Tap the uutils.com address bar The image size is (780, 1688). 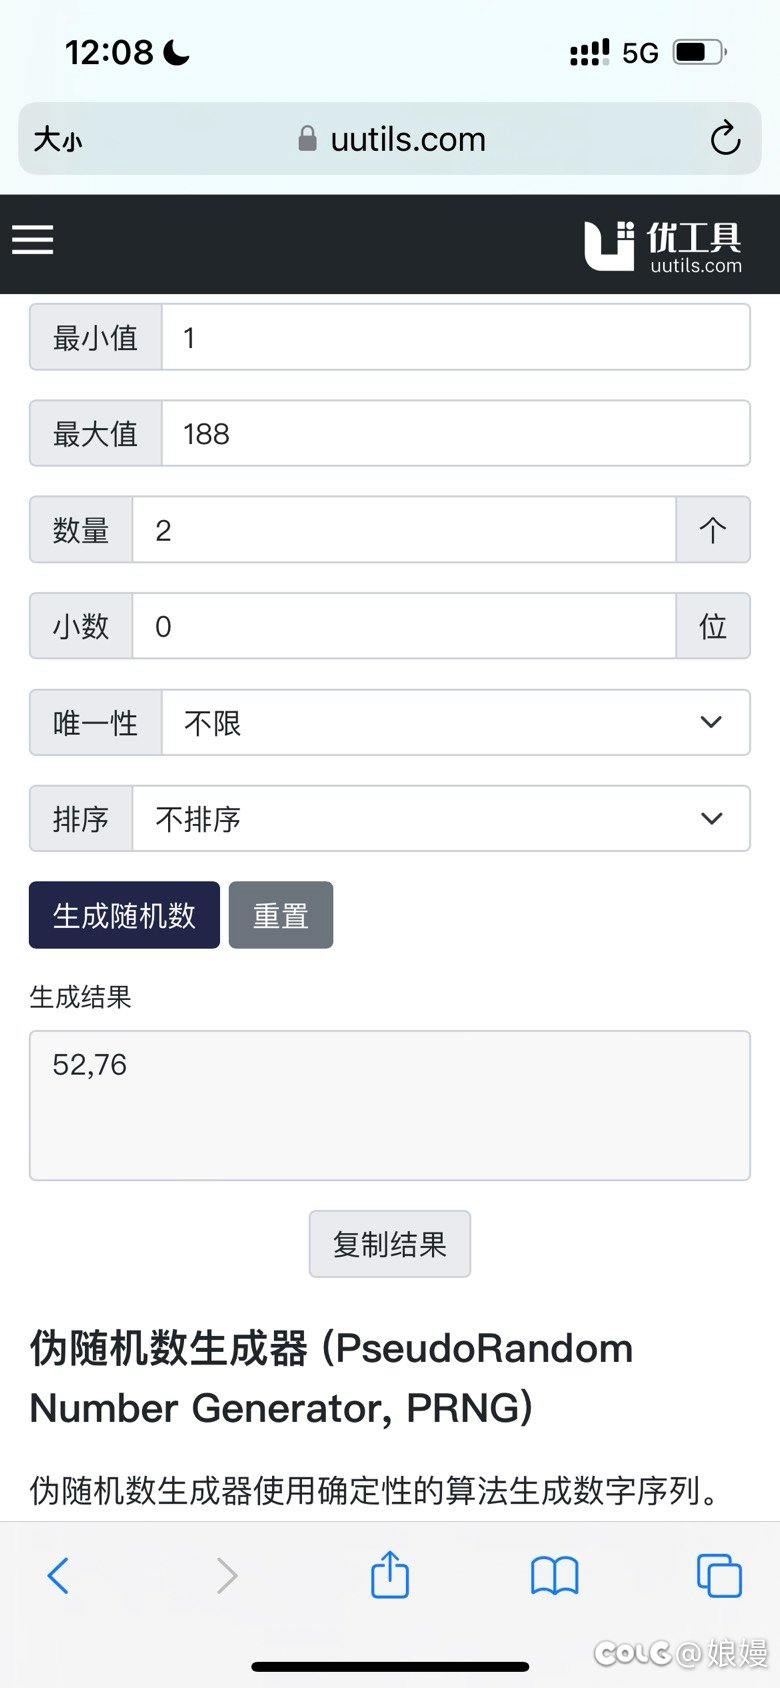pos(390,139)
